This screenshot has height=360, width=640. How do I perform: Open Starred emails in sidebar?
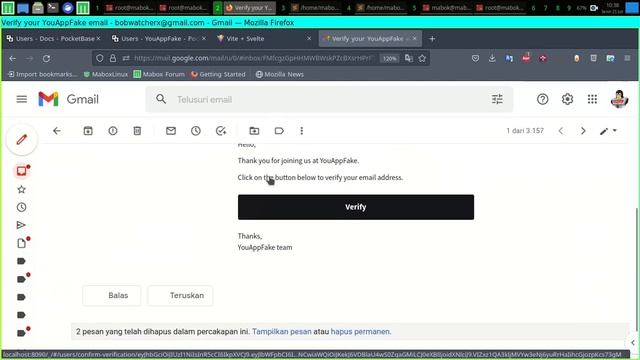pos(22,189)
